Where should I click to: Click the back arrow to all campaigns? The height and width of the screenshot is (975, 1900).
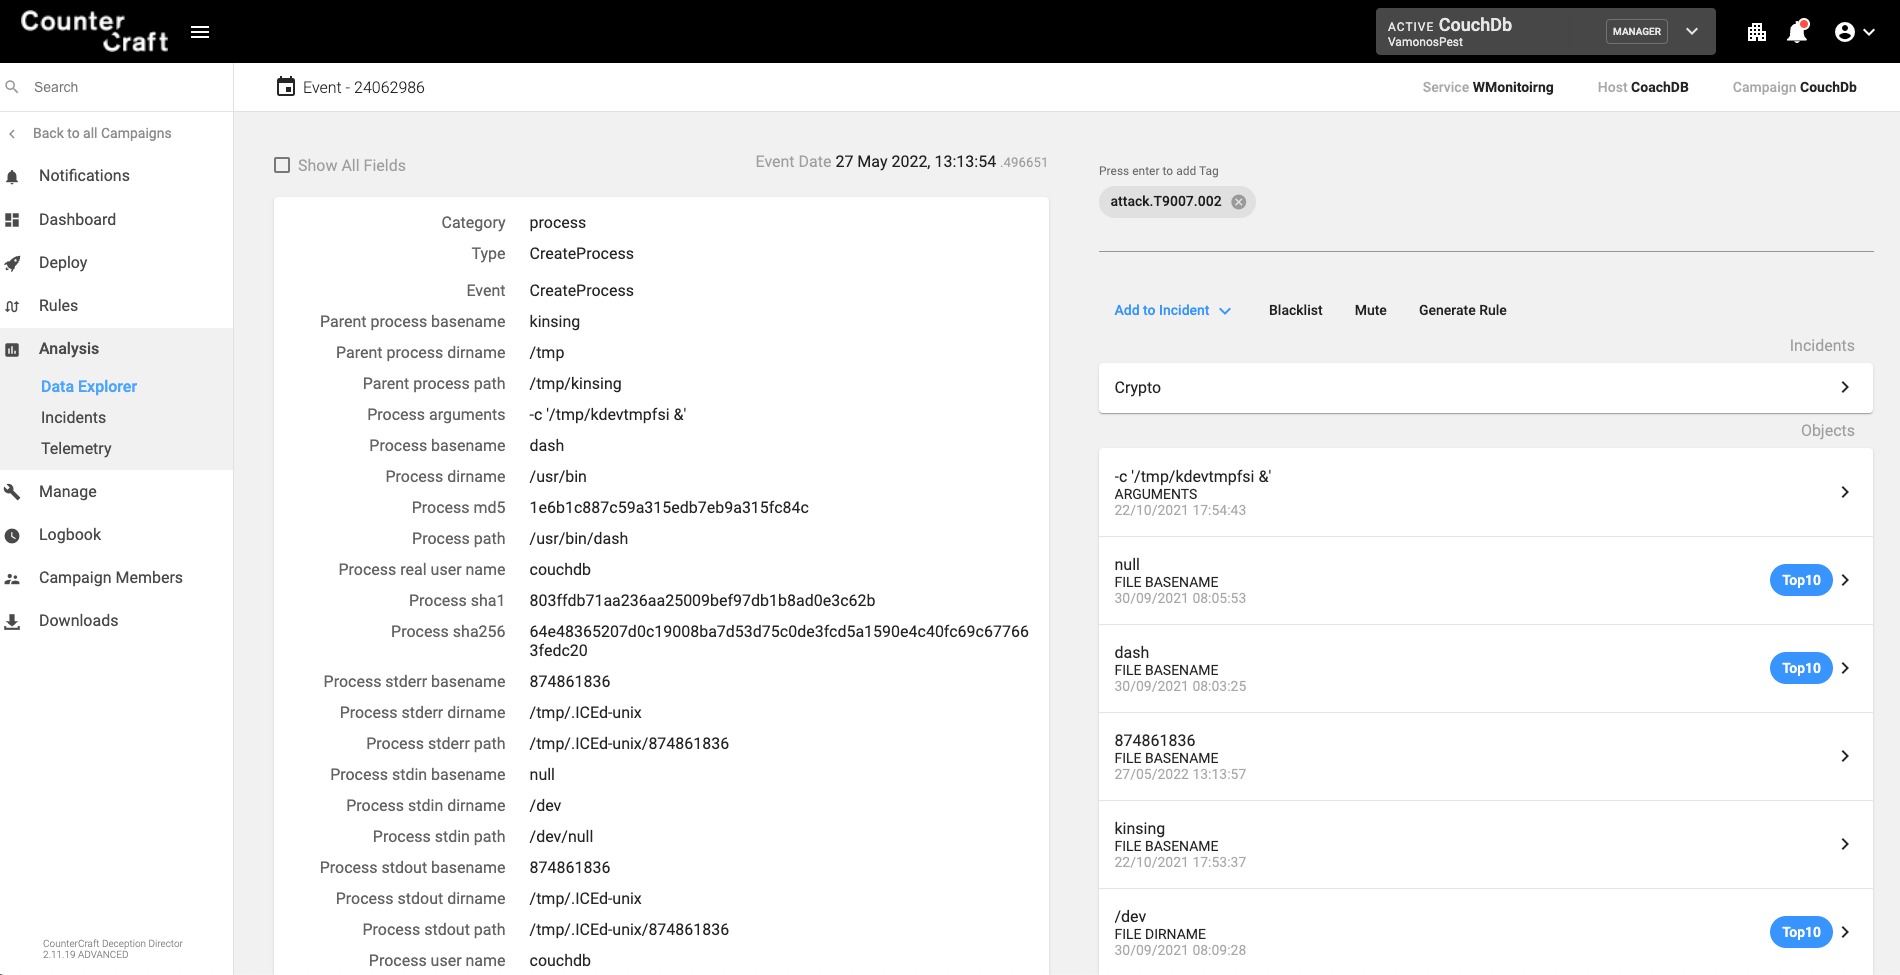point(12,133)
